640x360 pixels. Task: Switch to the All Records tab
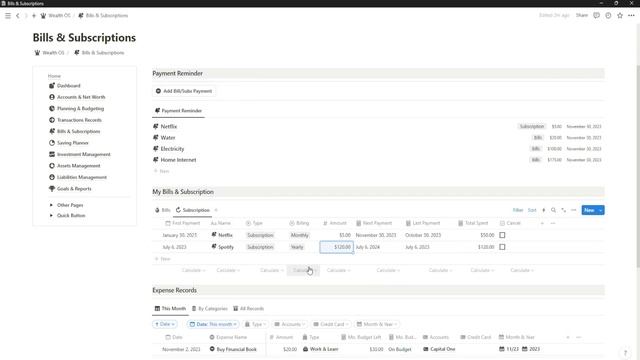tap(249, 309)
